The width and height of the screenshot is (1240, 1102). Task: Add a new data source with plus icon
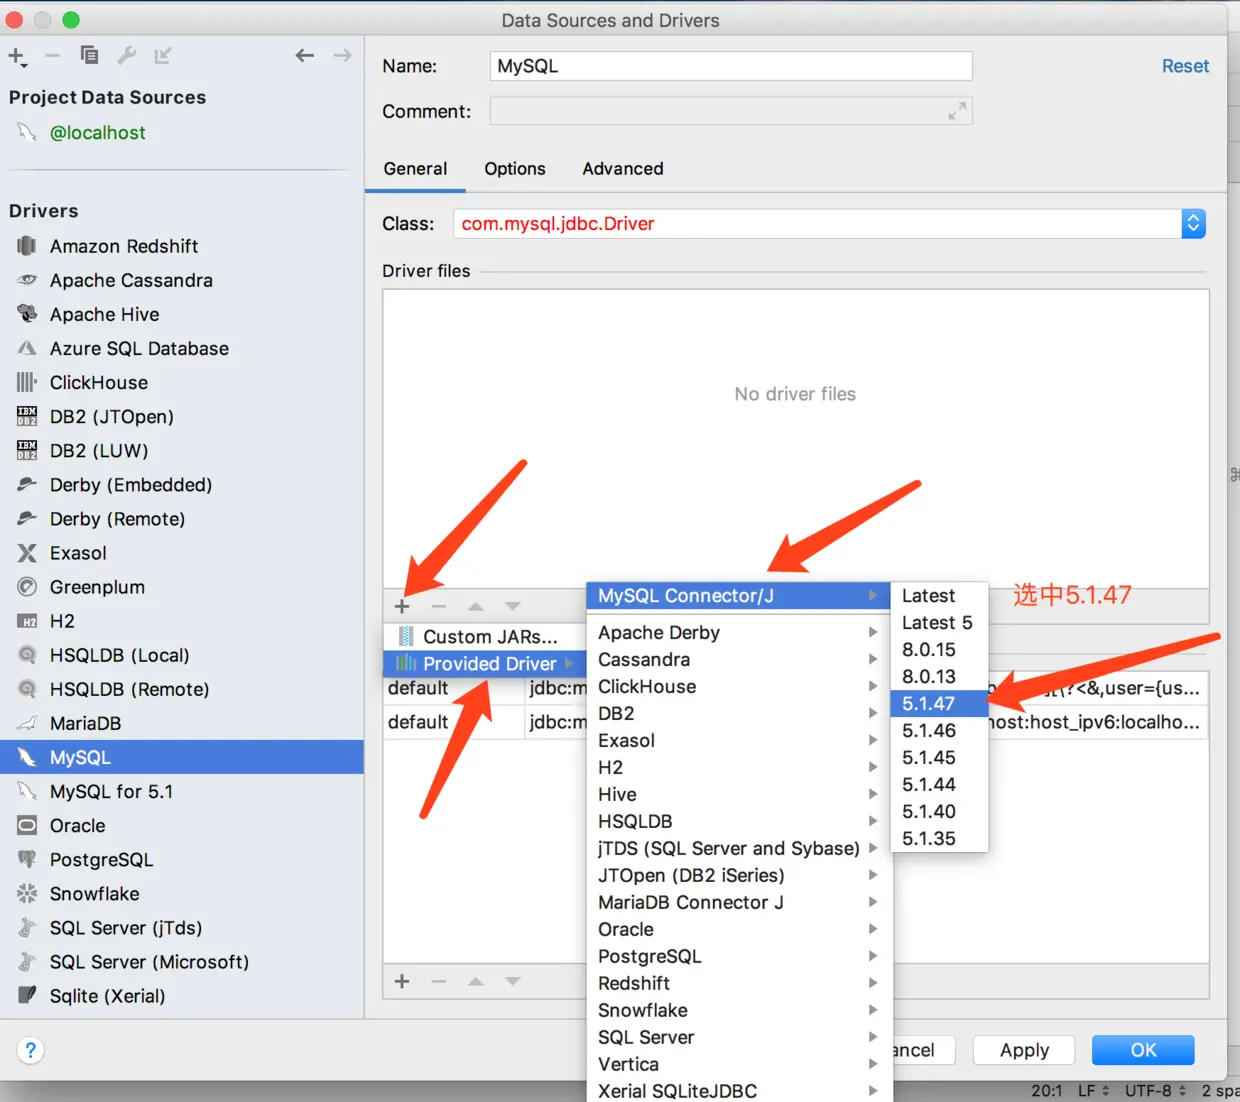(x=17, y=56)
